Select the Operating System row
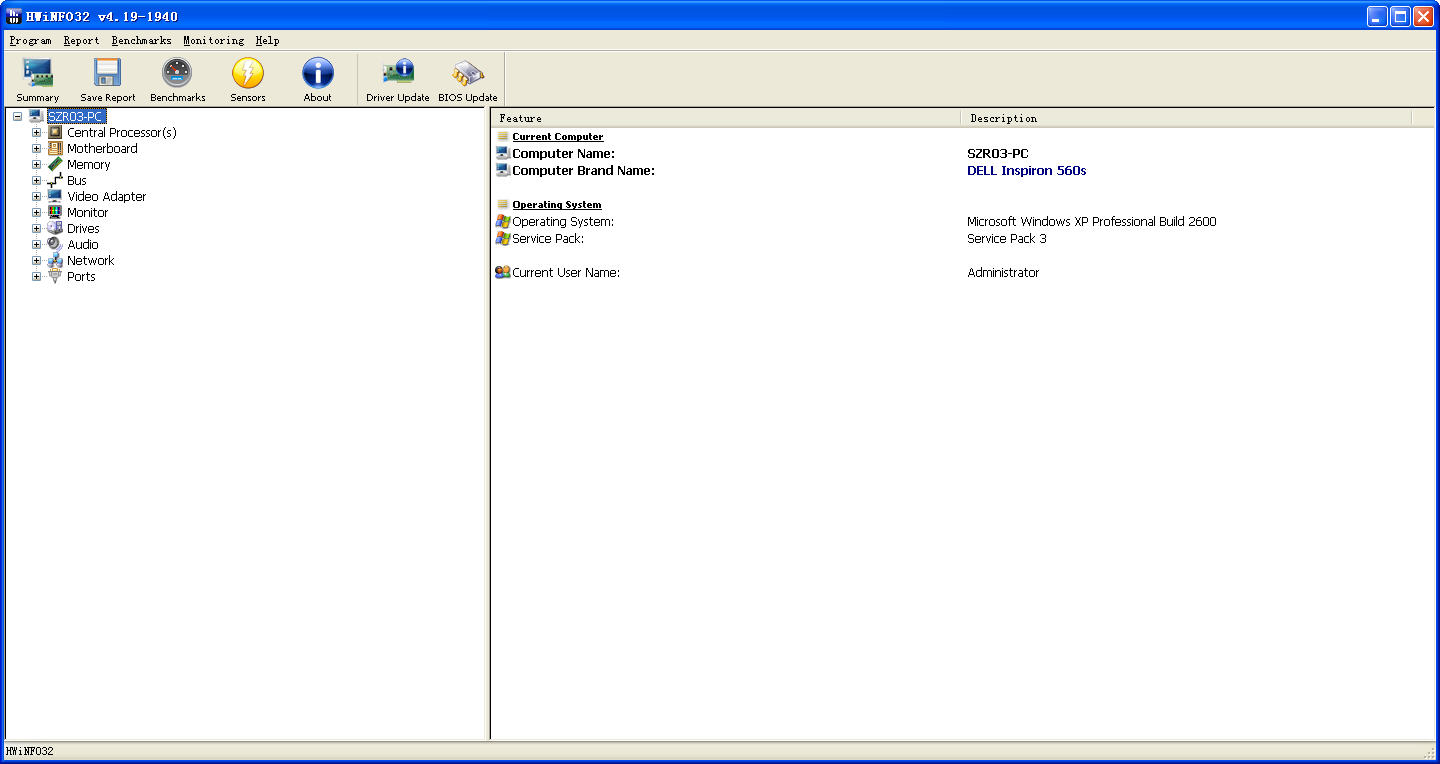1440x764 pixels. pos(563,222)
